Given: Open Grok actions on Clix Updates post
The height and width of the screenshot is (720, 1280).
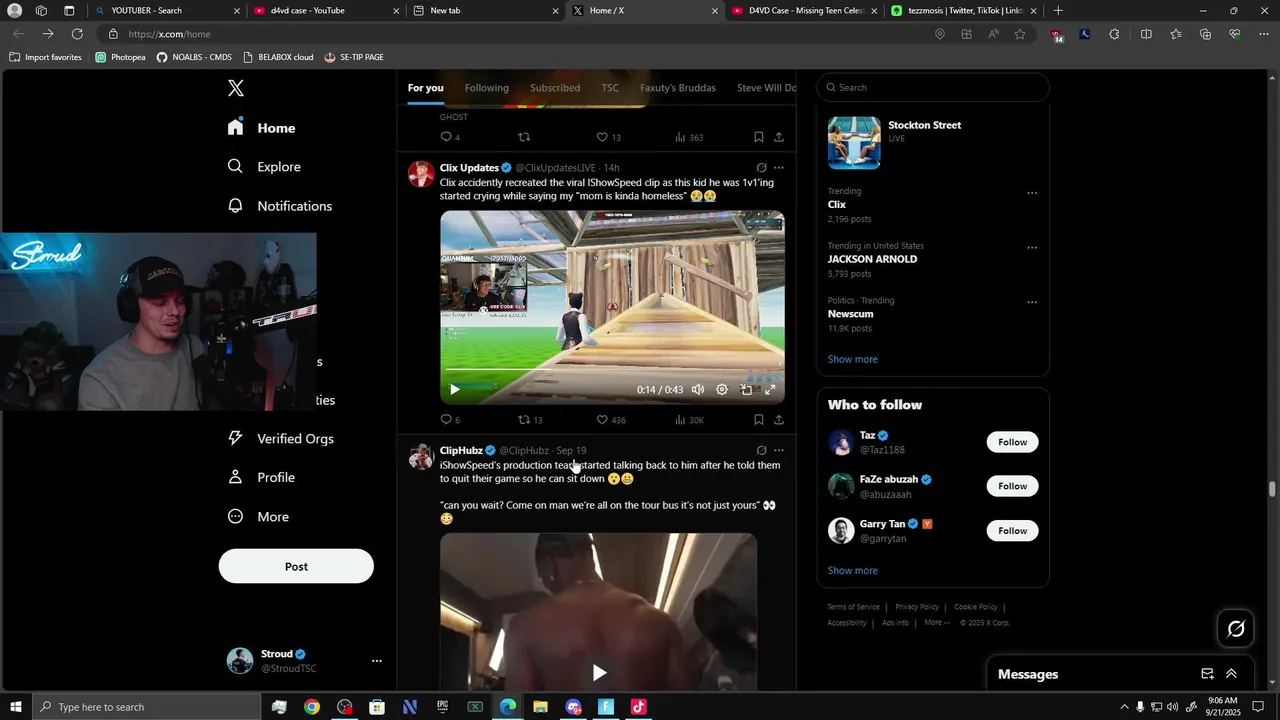Looking at the screenshot, I should click(761, 168).
